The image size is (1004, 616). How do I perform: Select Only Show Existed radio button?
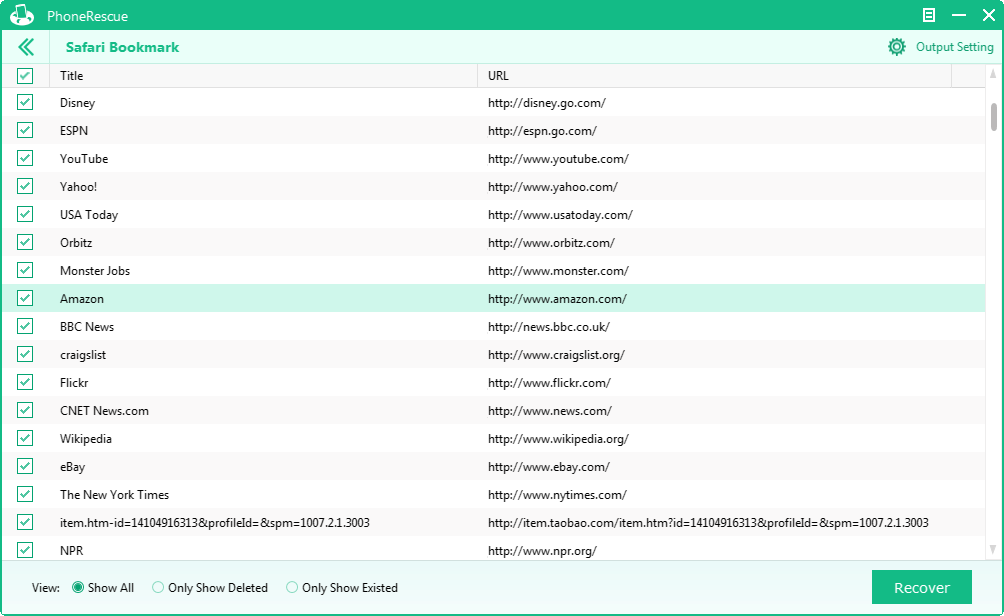coord(292,587)
